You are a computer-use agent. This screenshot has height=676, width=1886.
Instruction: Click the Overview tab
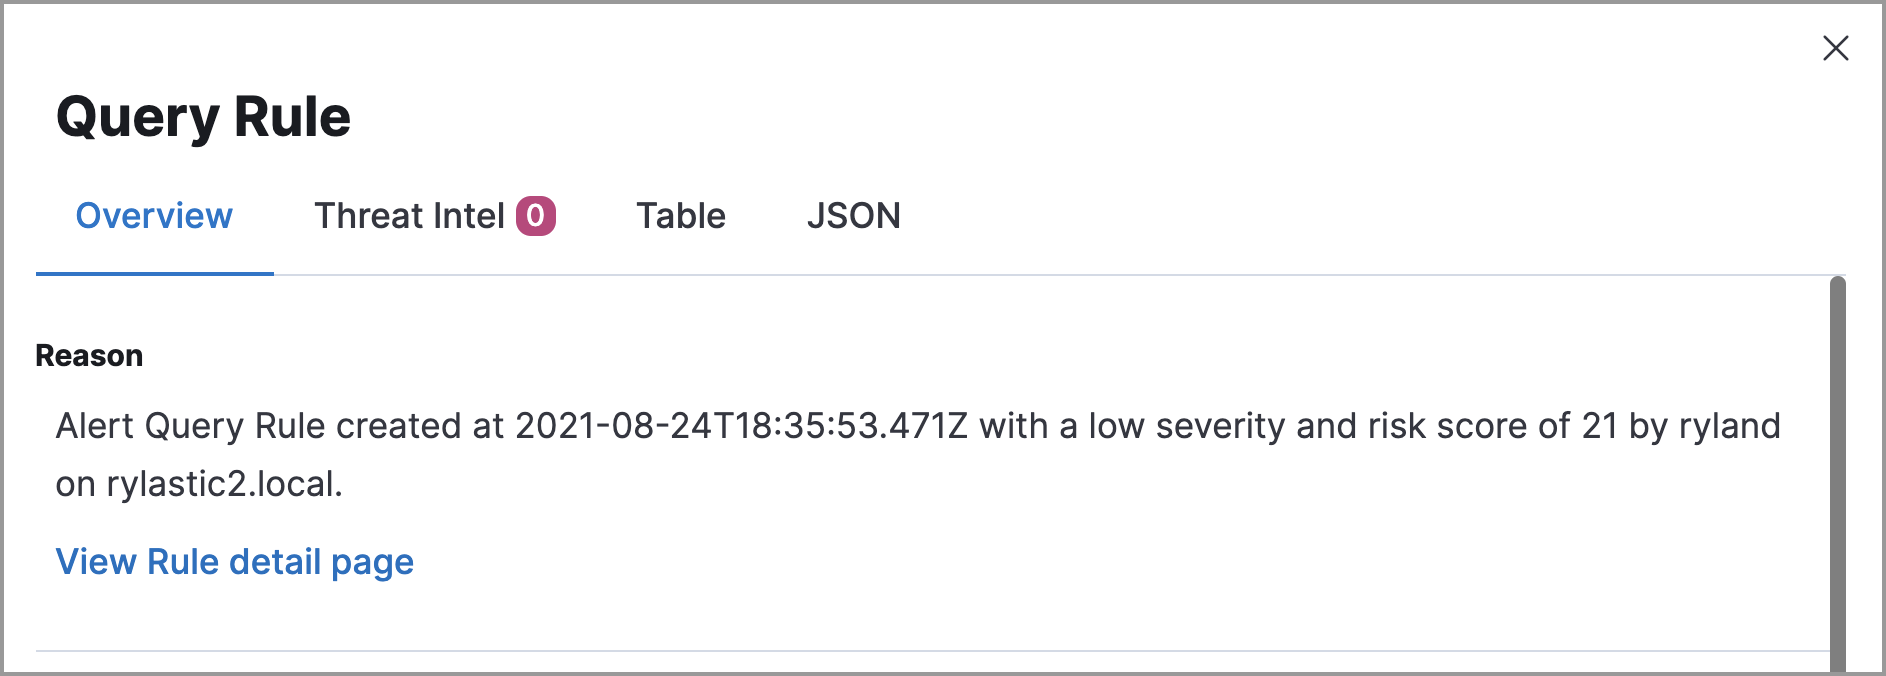pyautogui.click(x=154, y=215)
